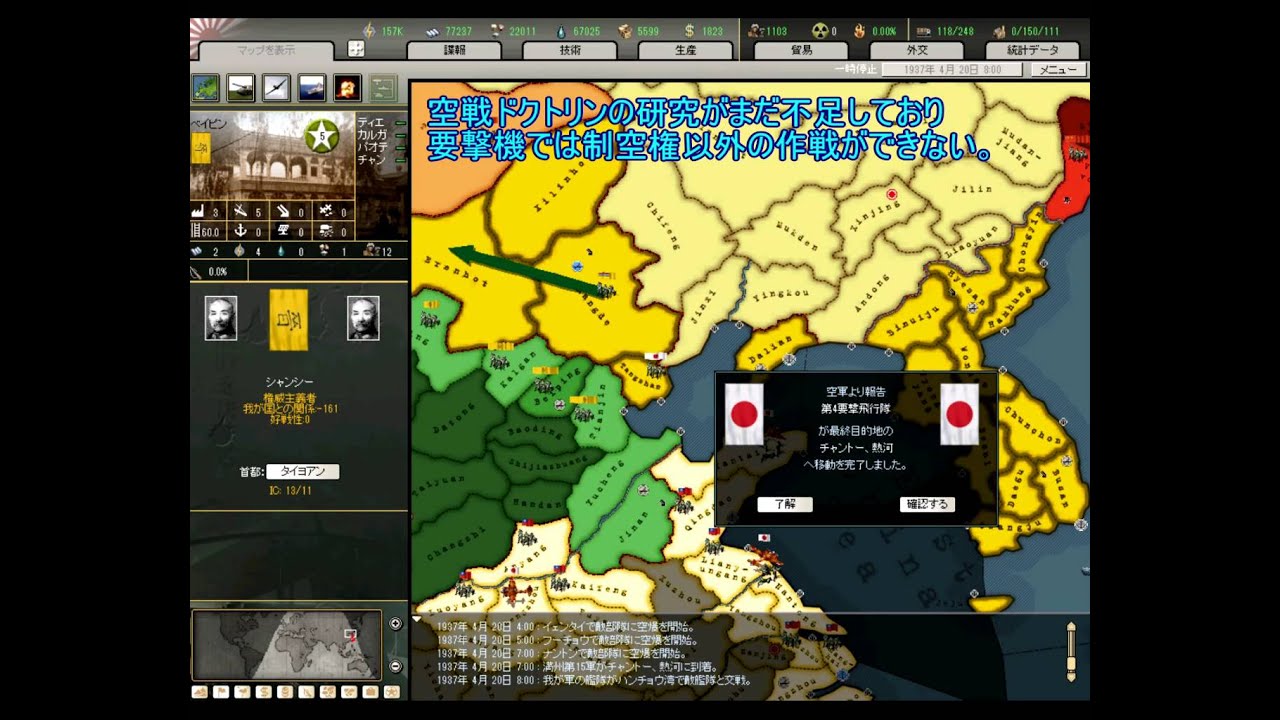This screenshot has width=1280, height=720.
Task: Zoom in on the minimap
Action: (x=395, y=624)
